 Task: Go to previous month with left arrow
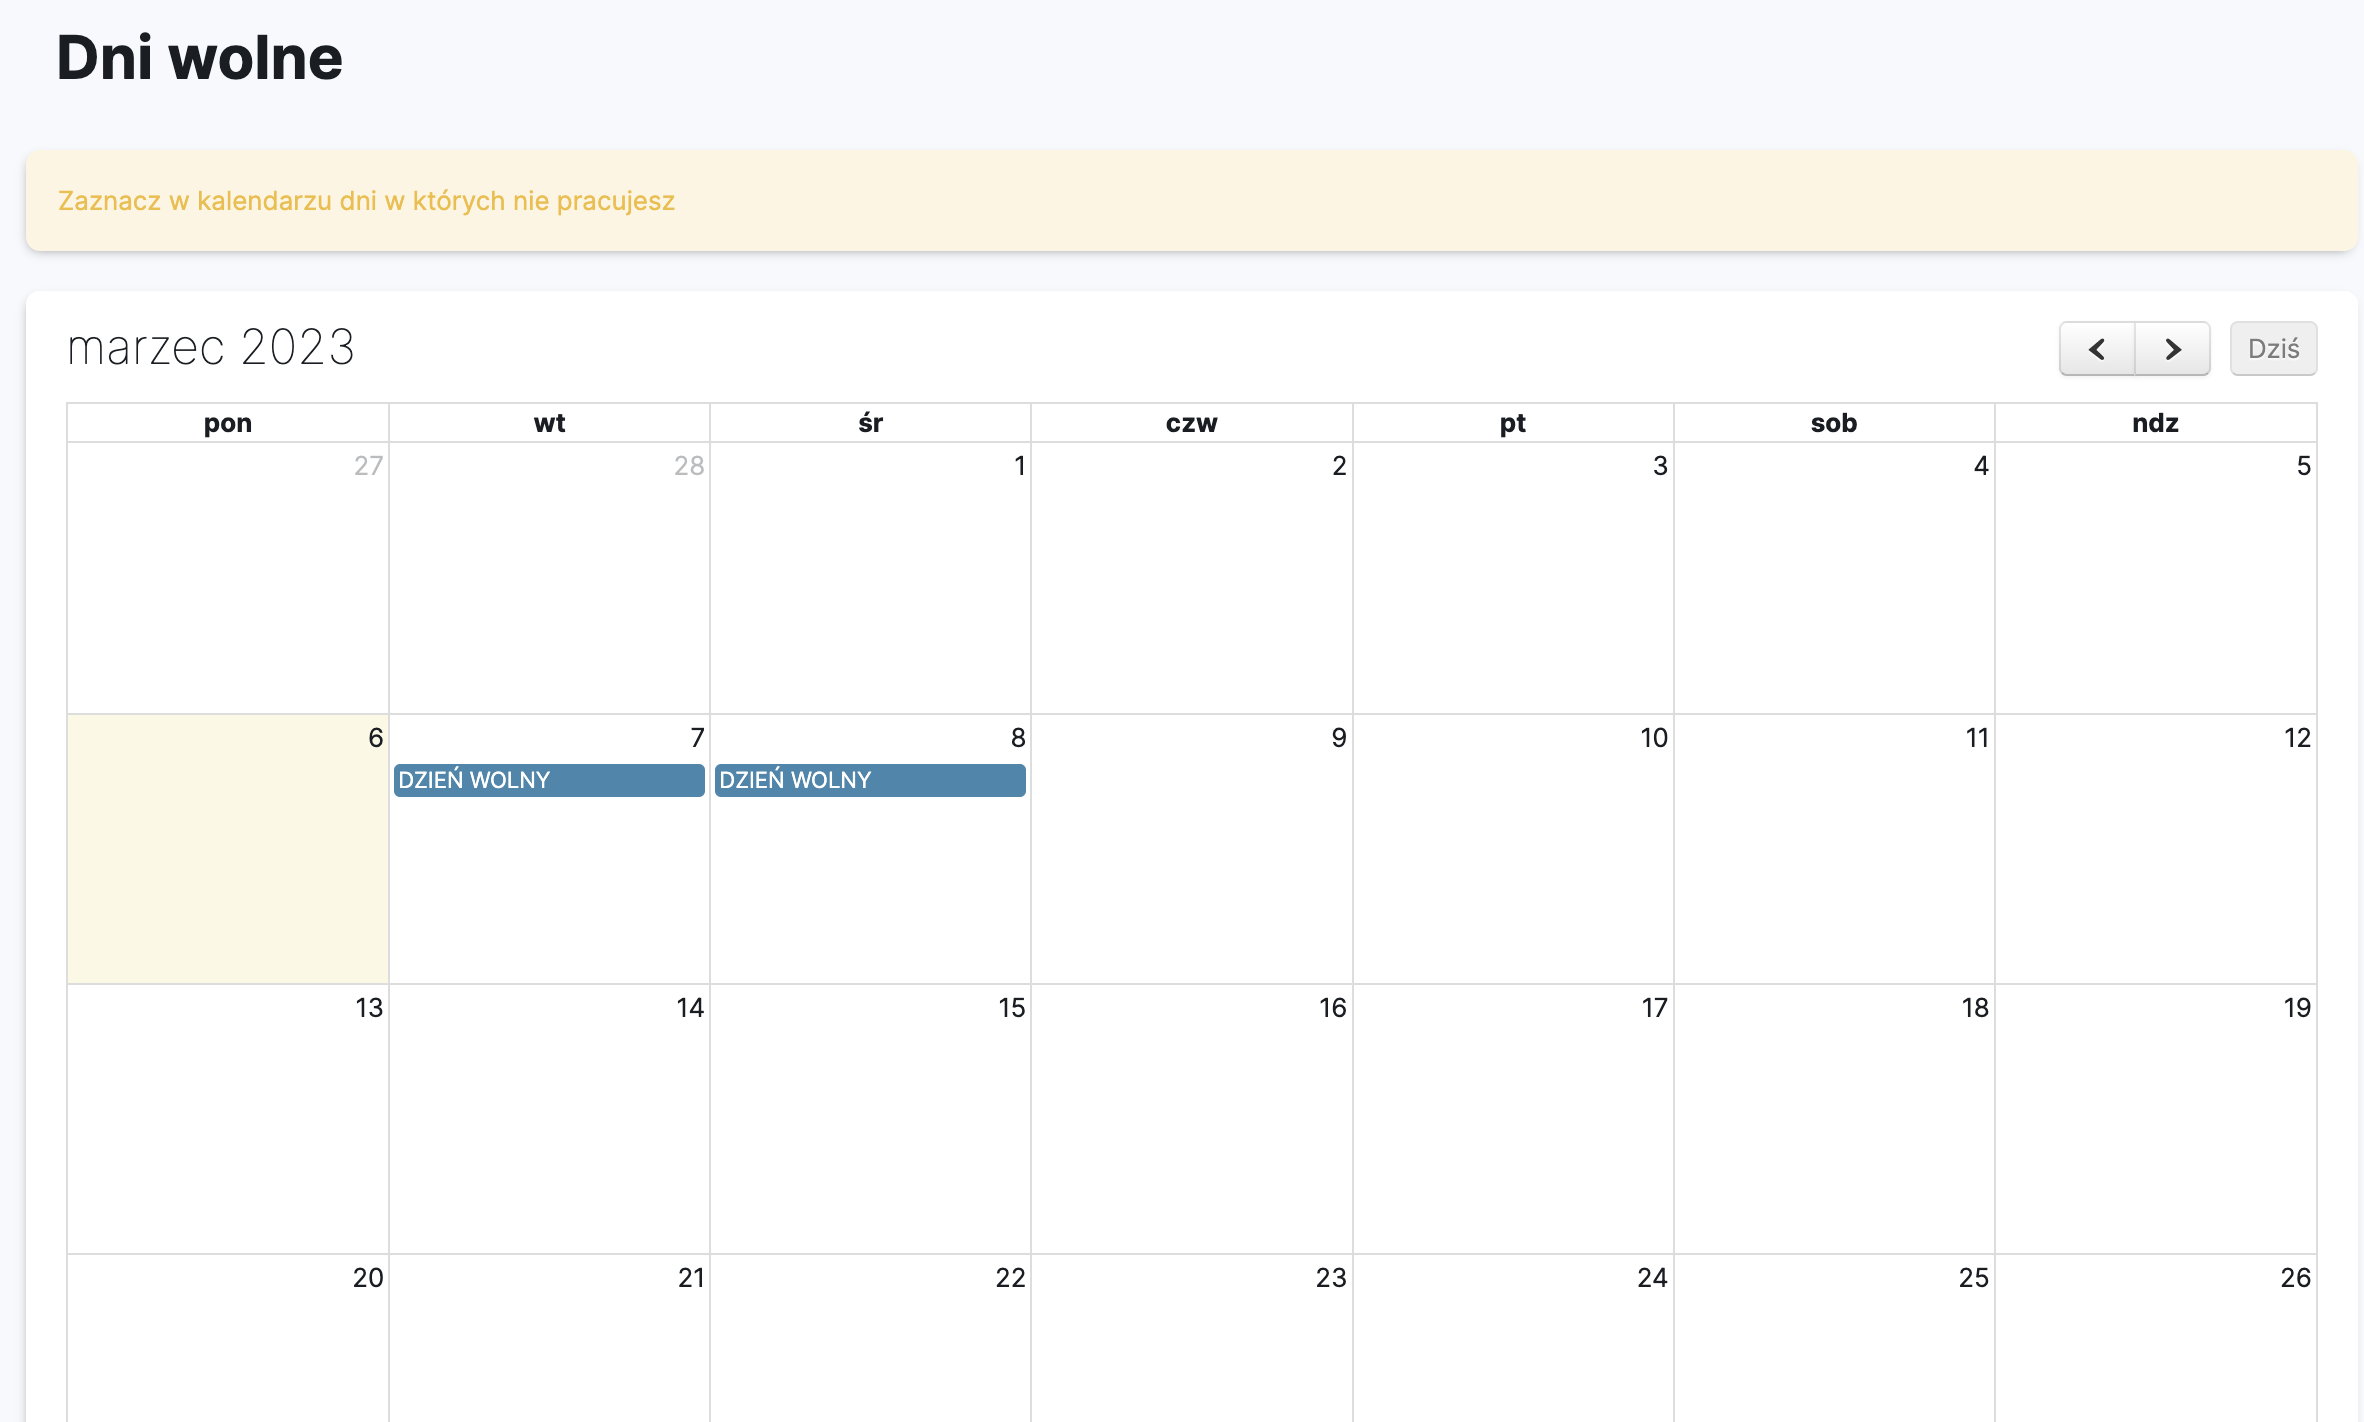point(2097,349)
